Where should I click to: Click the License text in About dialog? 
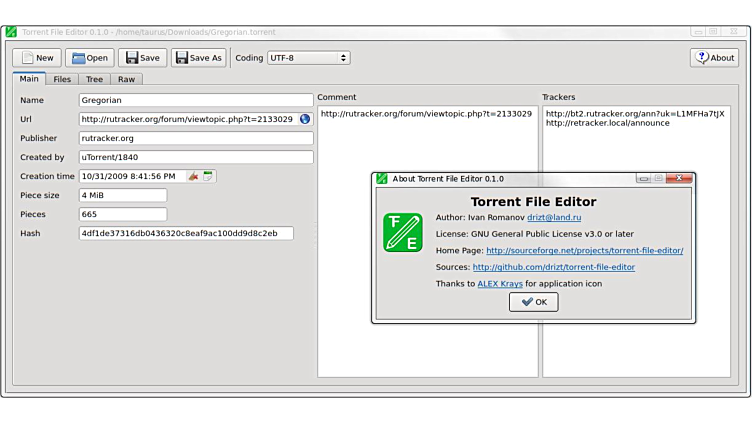point(535,234)
